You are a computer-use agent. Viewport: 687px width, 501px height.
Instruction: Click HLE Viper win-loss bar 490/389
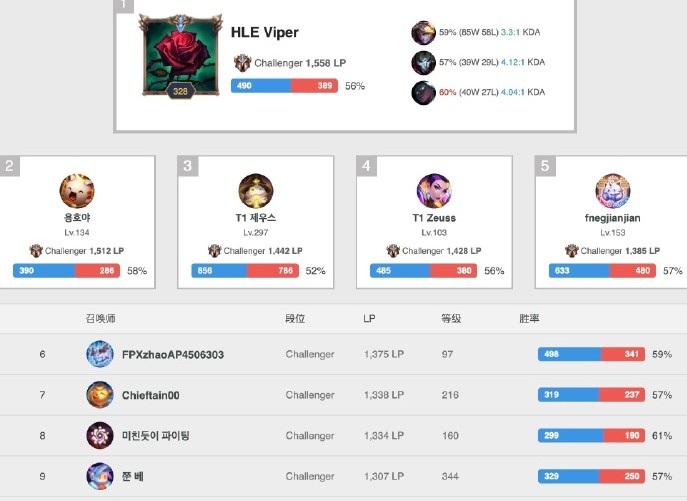click(x=284, y=85)
